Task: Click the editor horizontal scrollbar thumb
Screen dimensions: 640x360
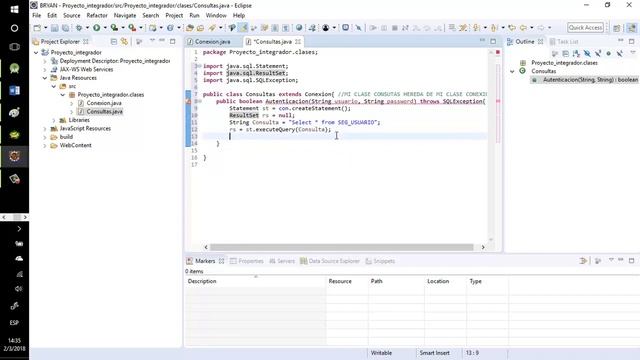Action: (342, 247)
